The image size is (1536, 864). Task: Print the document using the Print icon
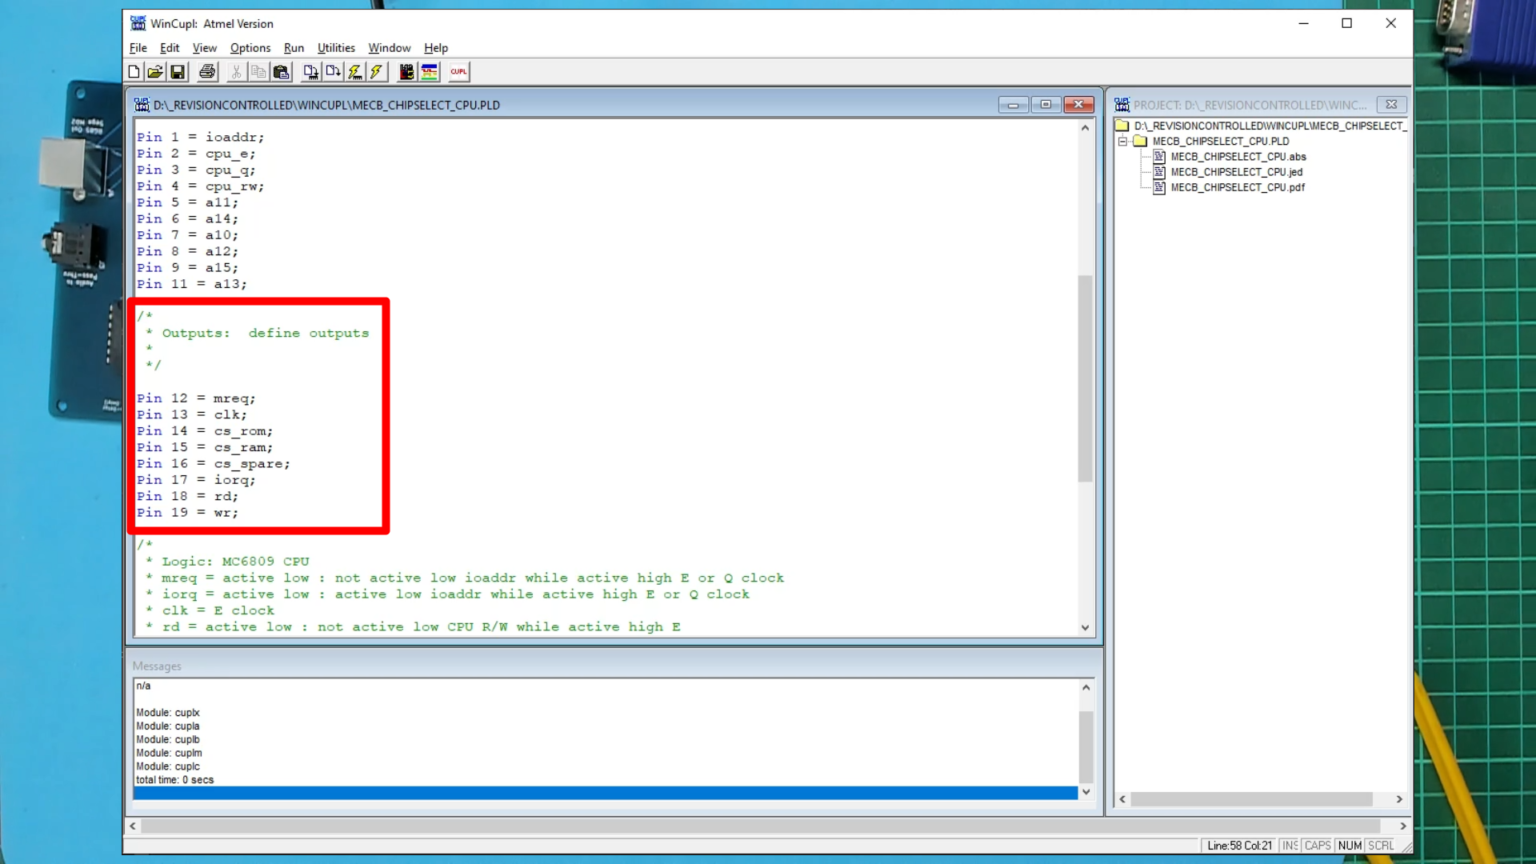click(208, 71)
